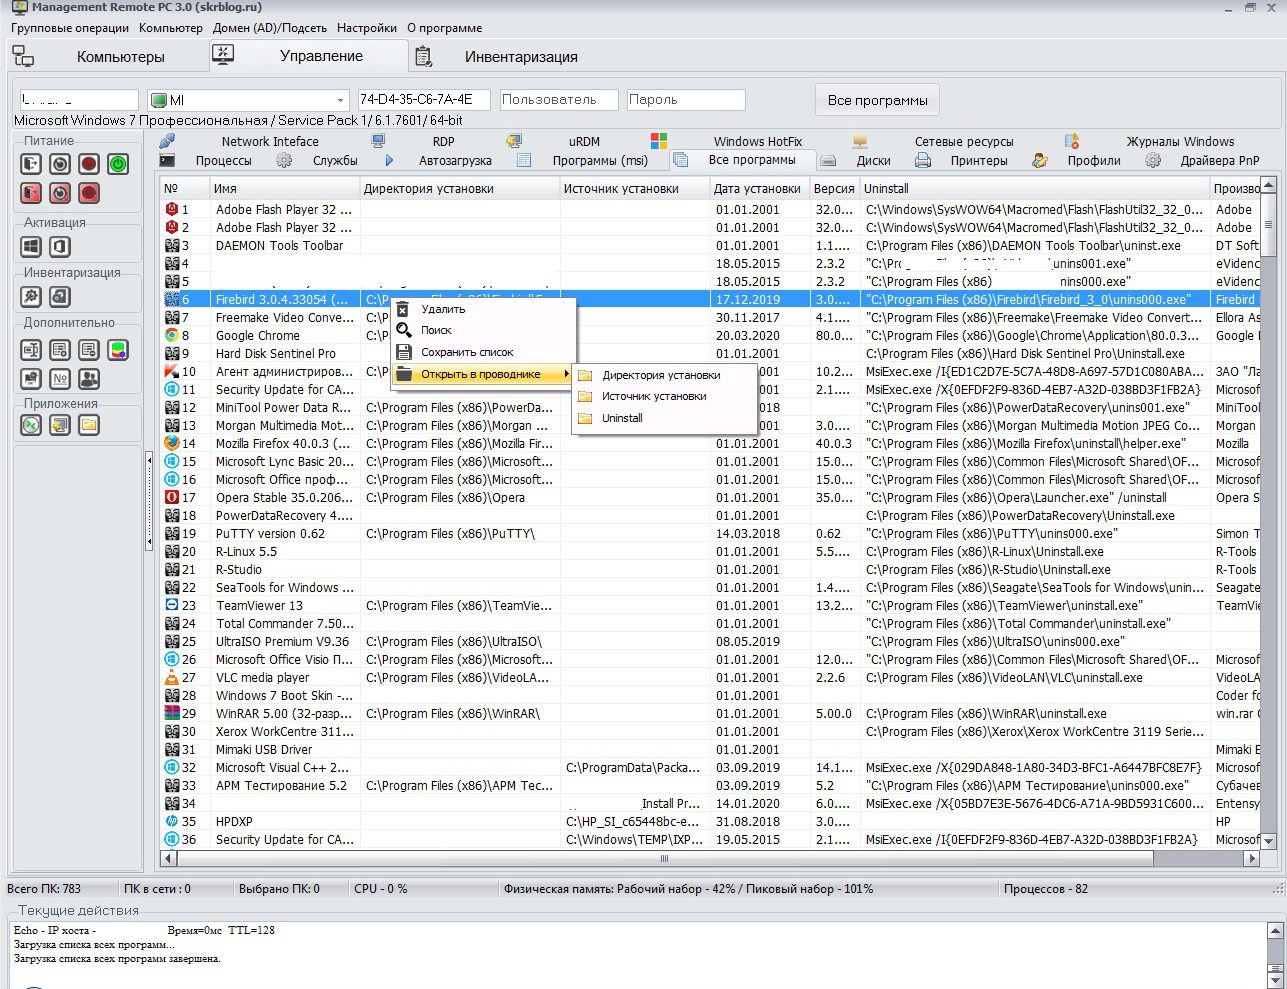
Task: Click the HP logo icon in row 35
Action: pyautogui.click(x=172, y=822)
